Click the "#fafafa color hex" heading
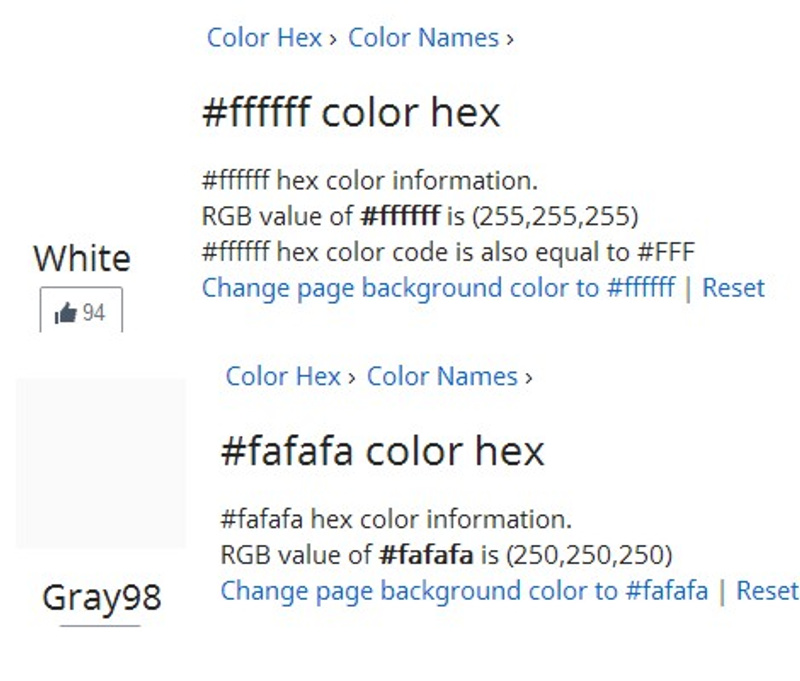800x681 pixels. (x=382, y=451)
